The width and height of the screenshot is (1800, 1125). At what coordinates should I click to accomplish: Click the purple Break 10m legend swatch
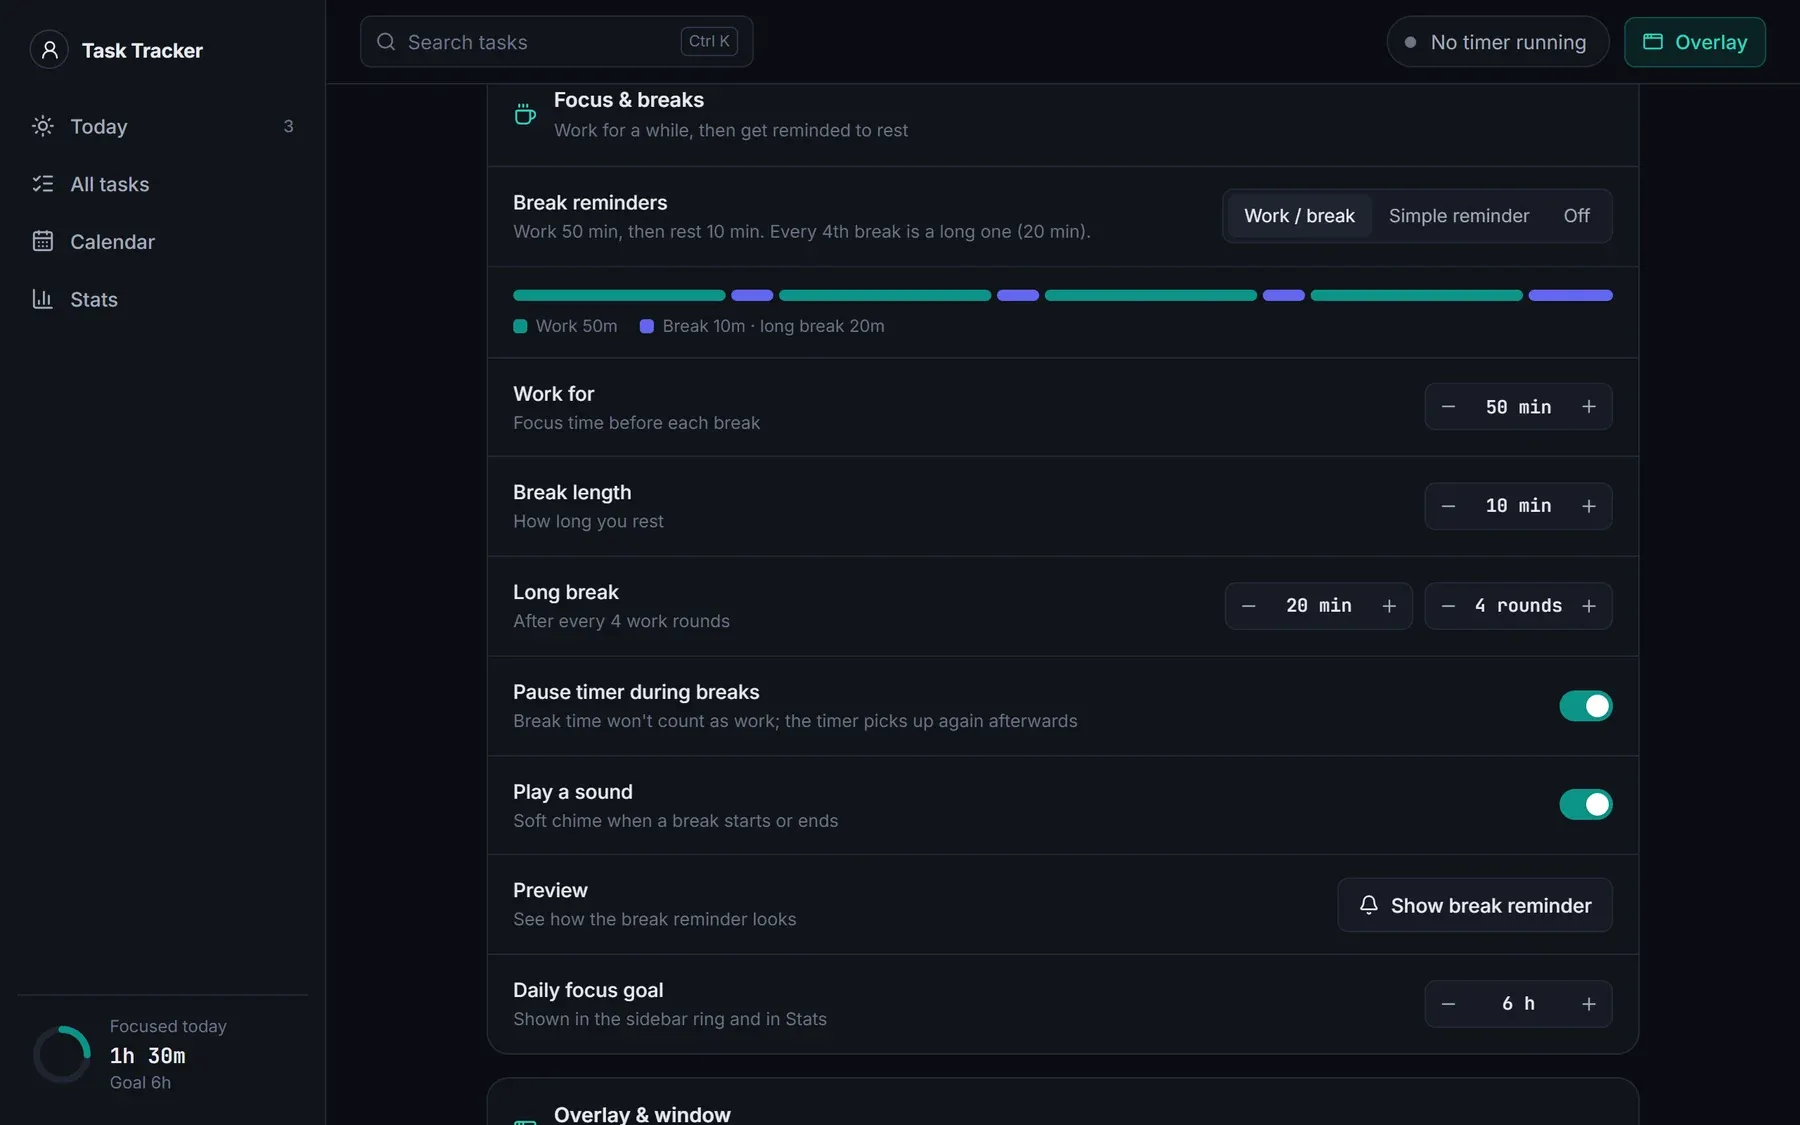[646, 326]
